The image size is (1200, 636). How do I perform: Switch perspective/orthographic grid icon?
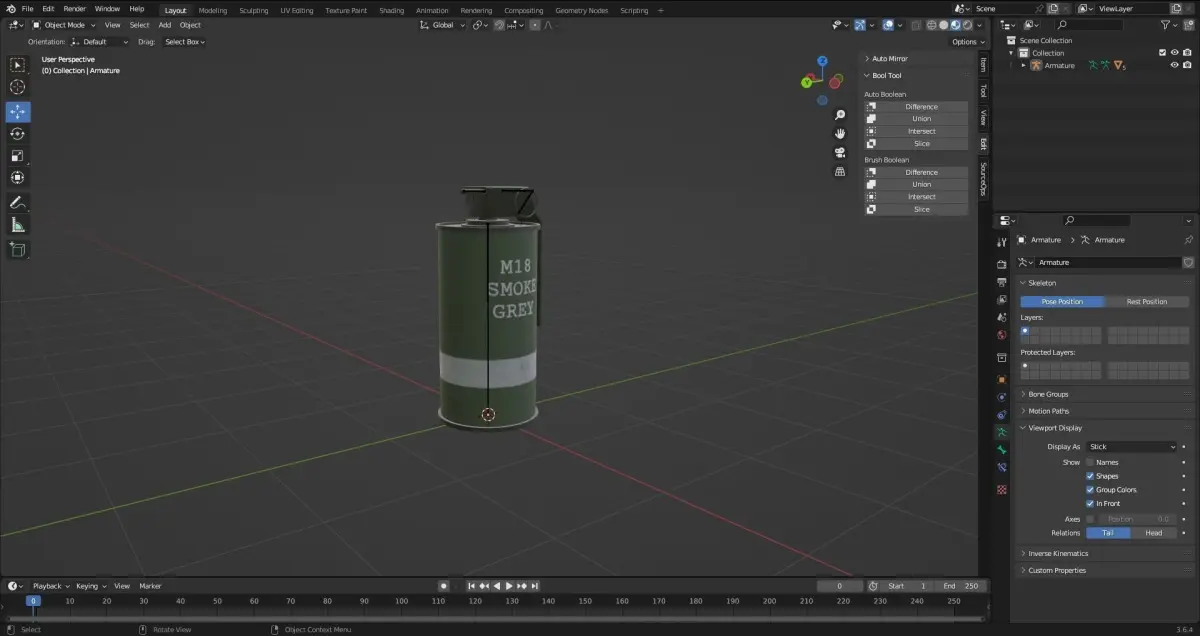click(841, 172)
